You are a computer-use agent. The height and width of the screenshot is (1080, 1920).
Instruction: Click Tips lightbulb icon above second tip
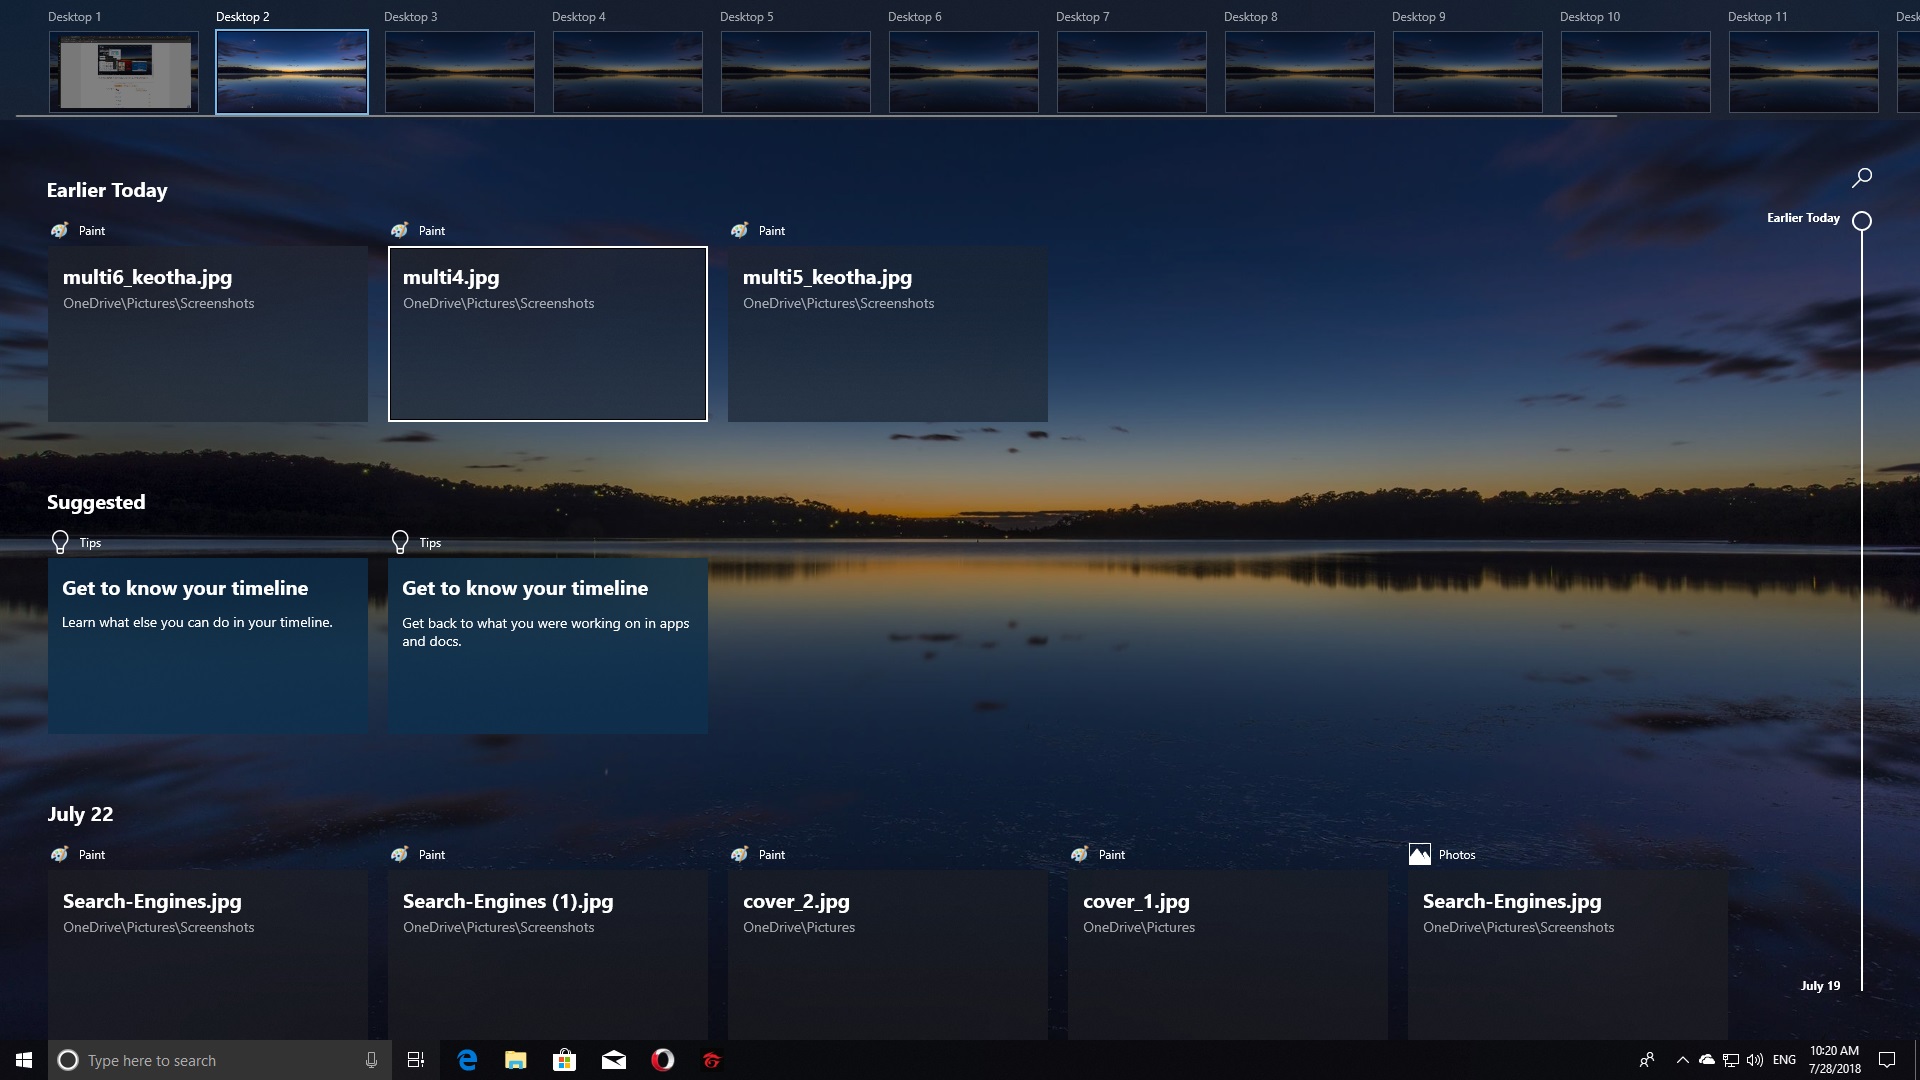pos(400,542)
